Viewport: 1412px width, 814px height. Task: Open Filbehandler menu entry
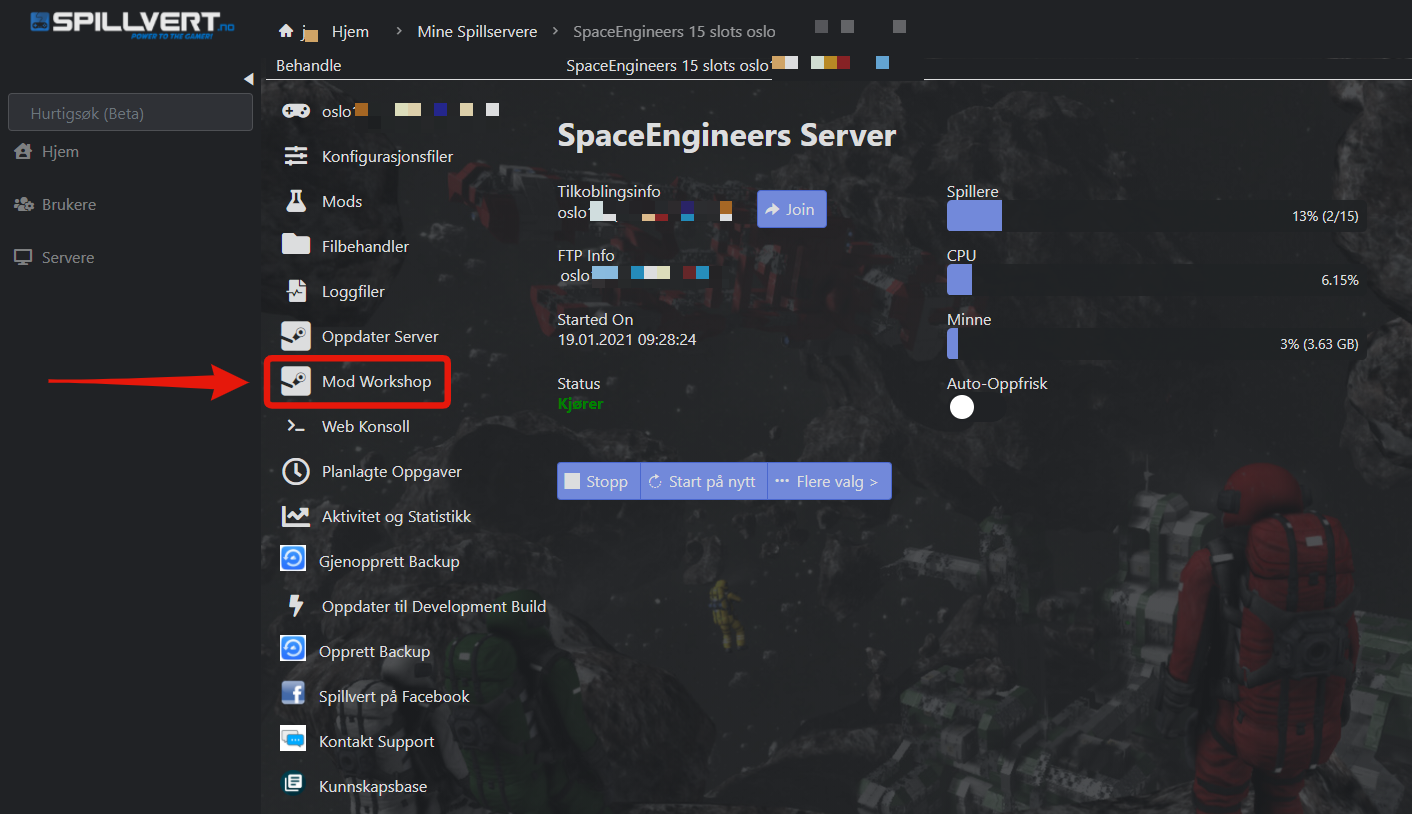(365, 246)
